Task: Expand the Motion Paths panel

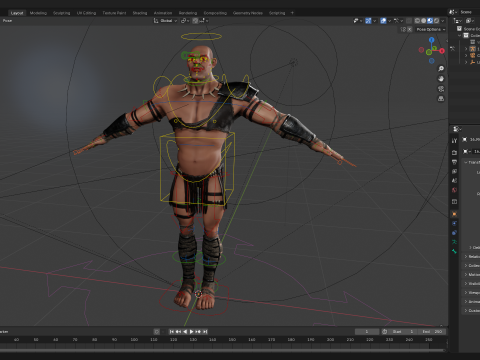Action: click(x=472, y=274)
